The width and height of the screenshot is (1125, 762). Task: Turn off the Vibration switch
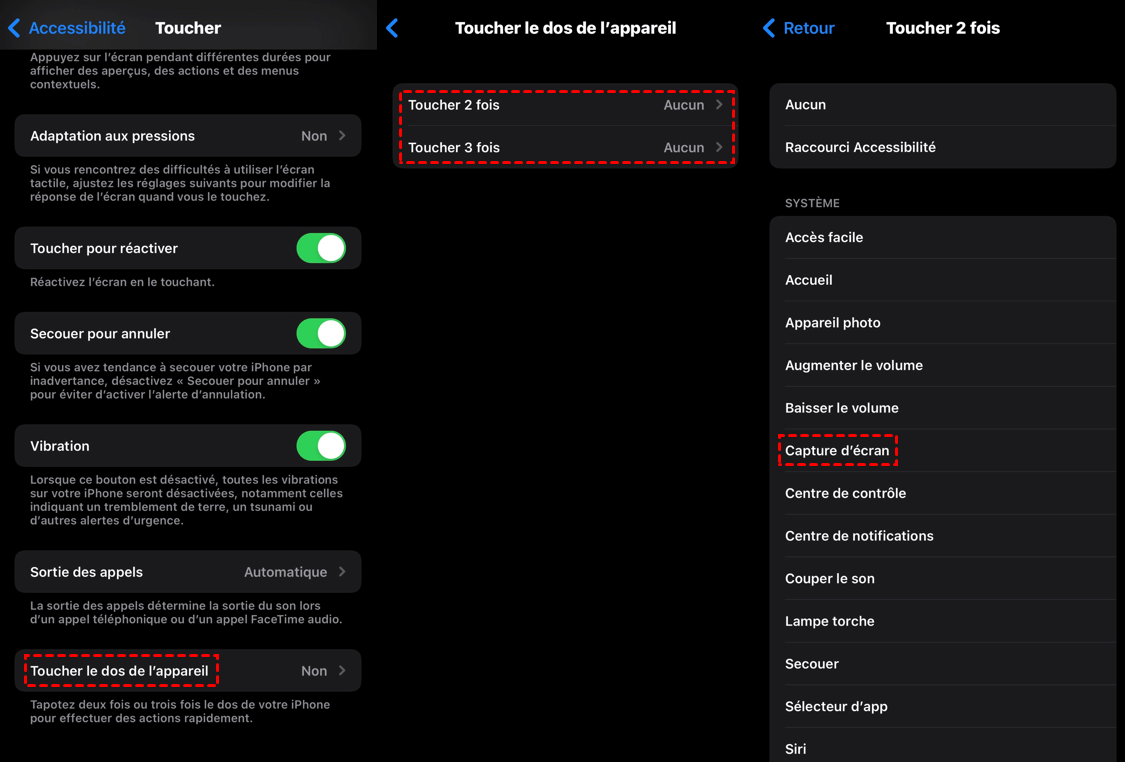(321, 446)
